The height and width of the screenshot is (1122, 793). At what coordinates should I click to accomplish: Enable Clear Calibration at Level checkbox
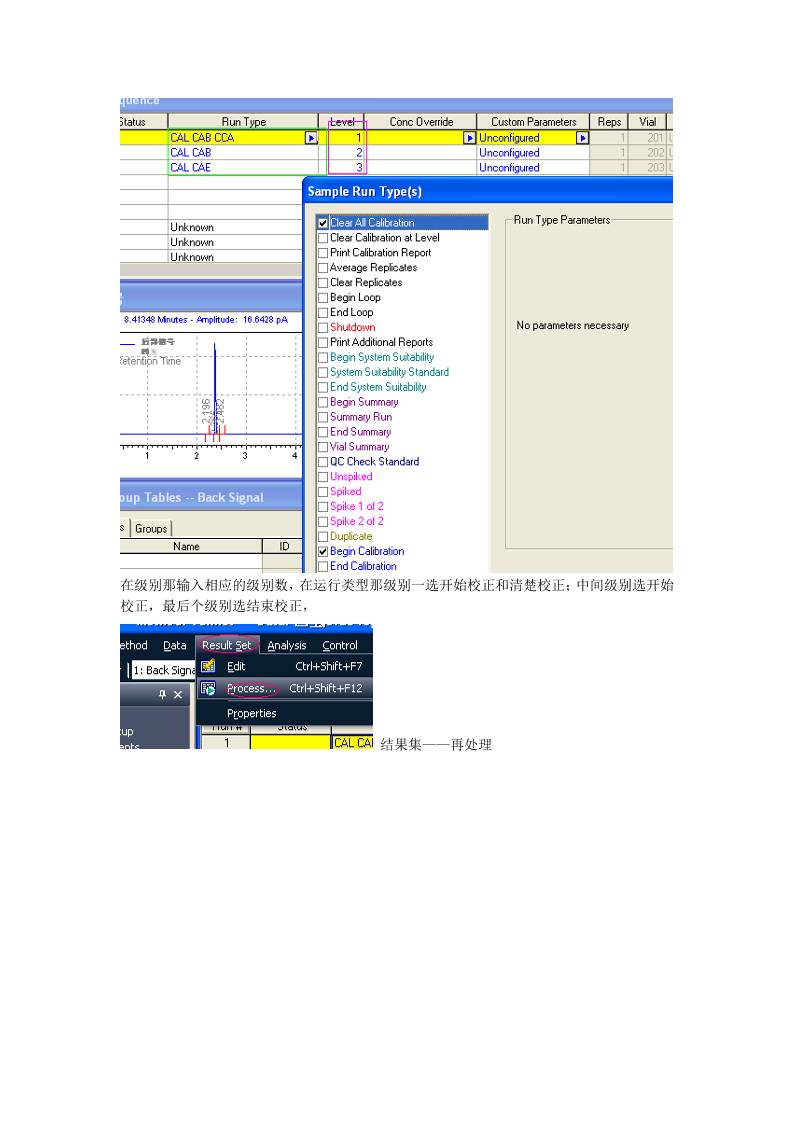coord(323,238)
